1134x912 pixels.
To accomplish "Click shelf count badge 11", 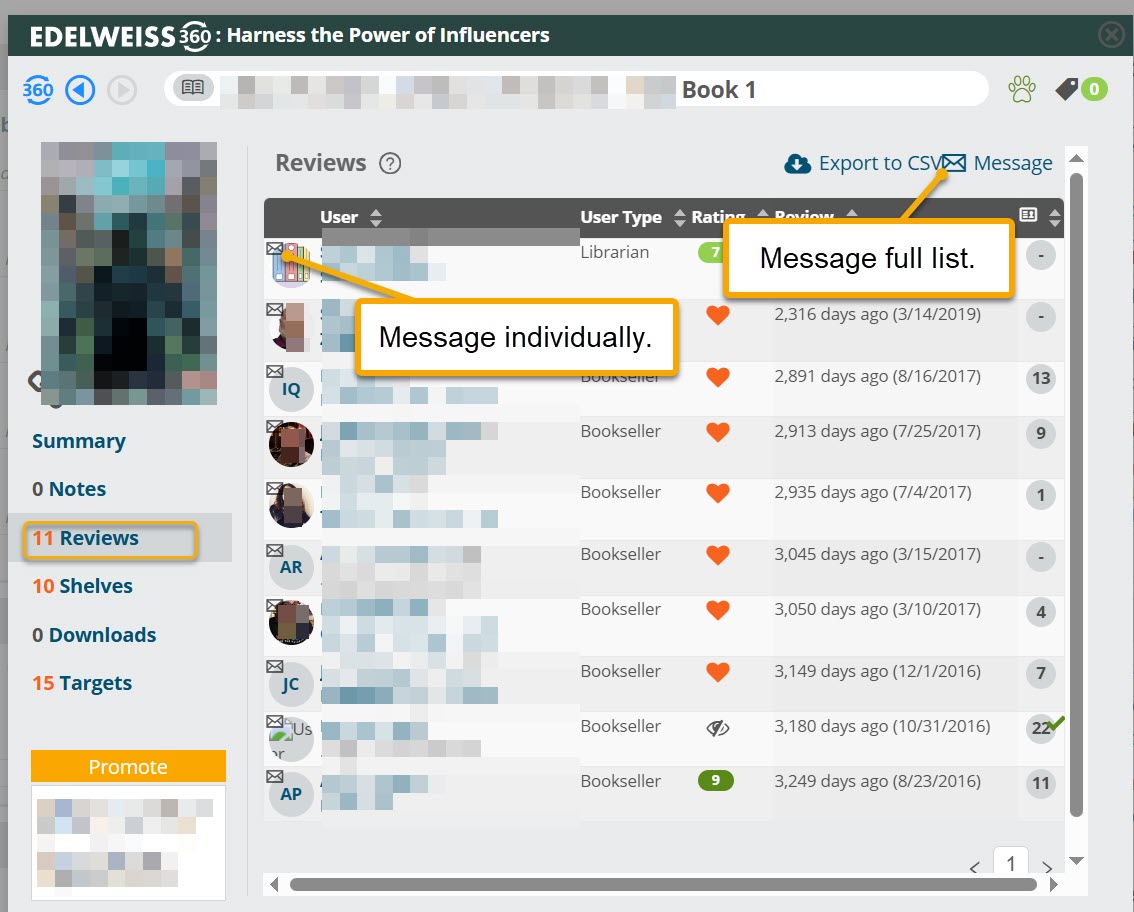I will (1041, 783).
